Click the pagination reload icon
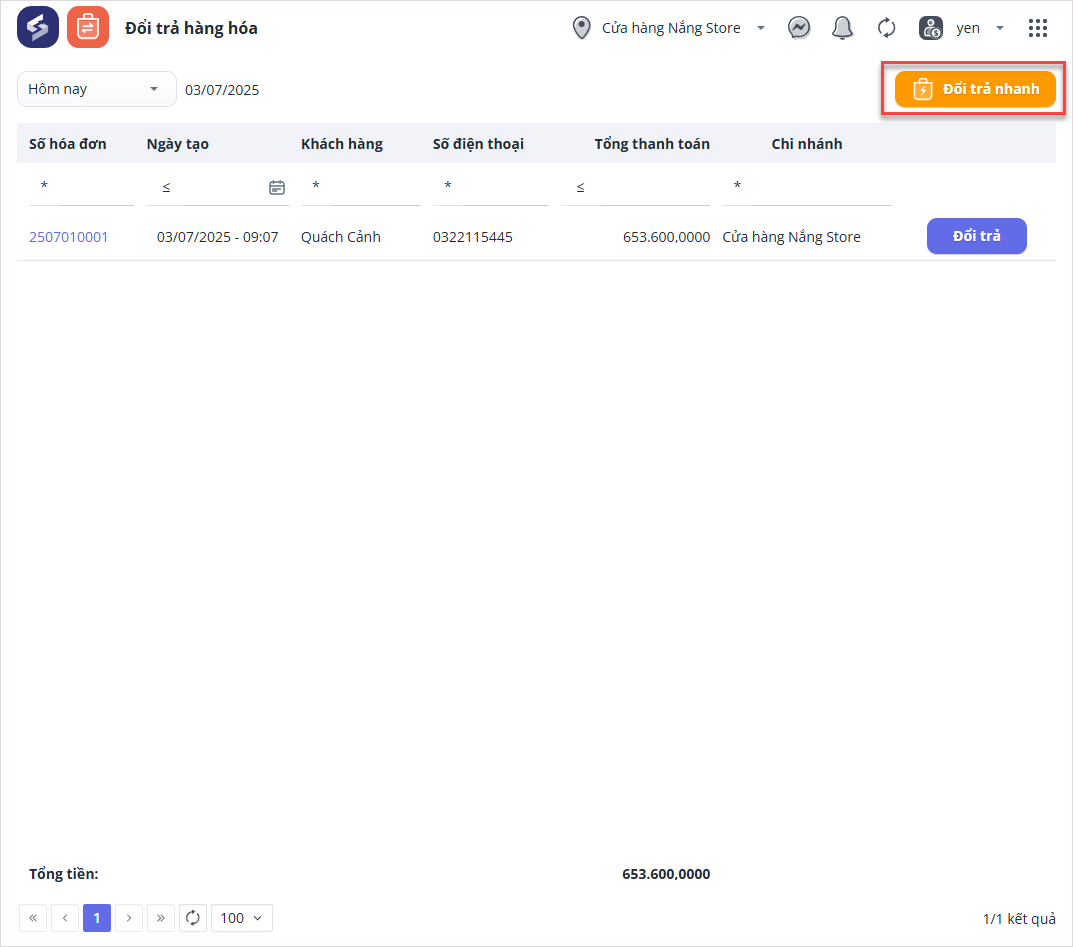 (193, 918)
